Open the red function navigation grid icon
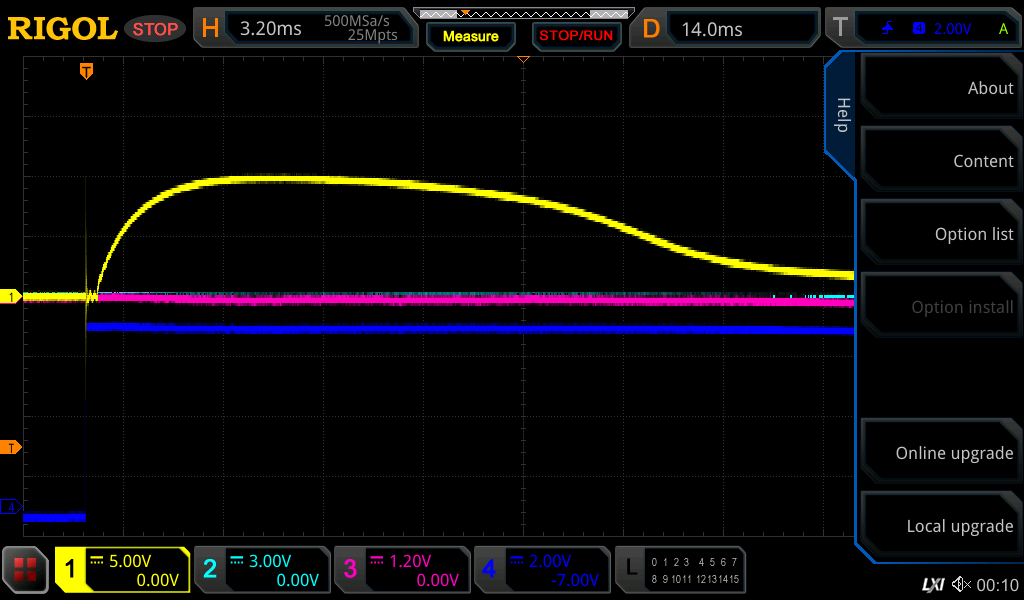Image resolution: width=1024 pixels, height=600 pixels. pos(26,569)
